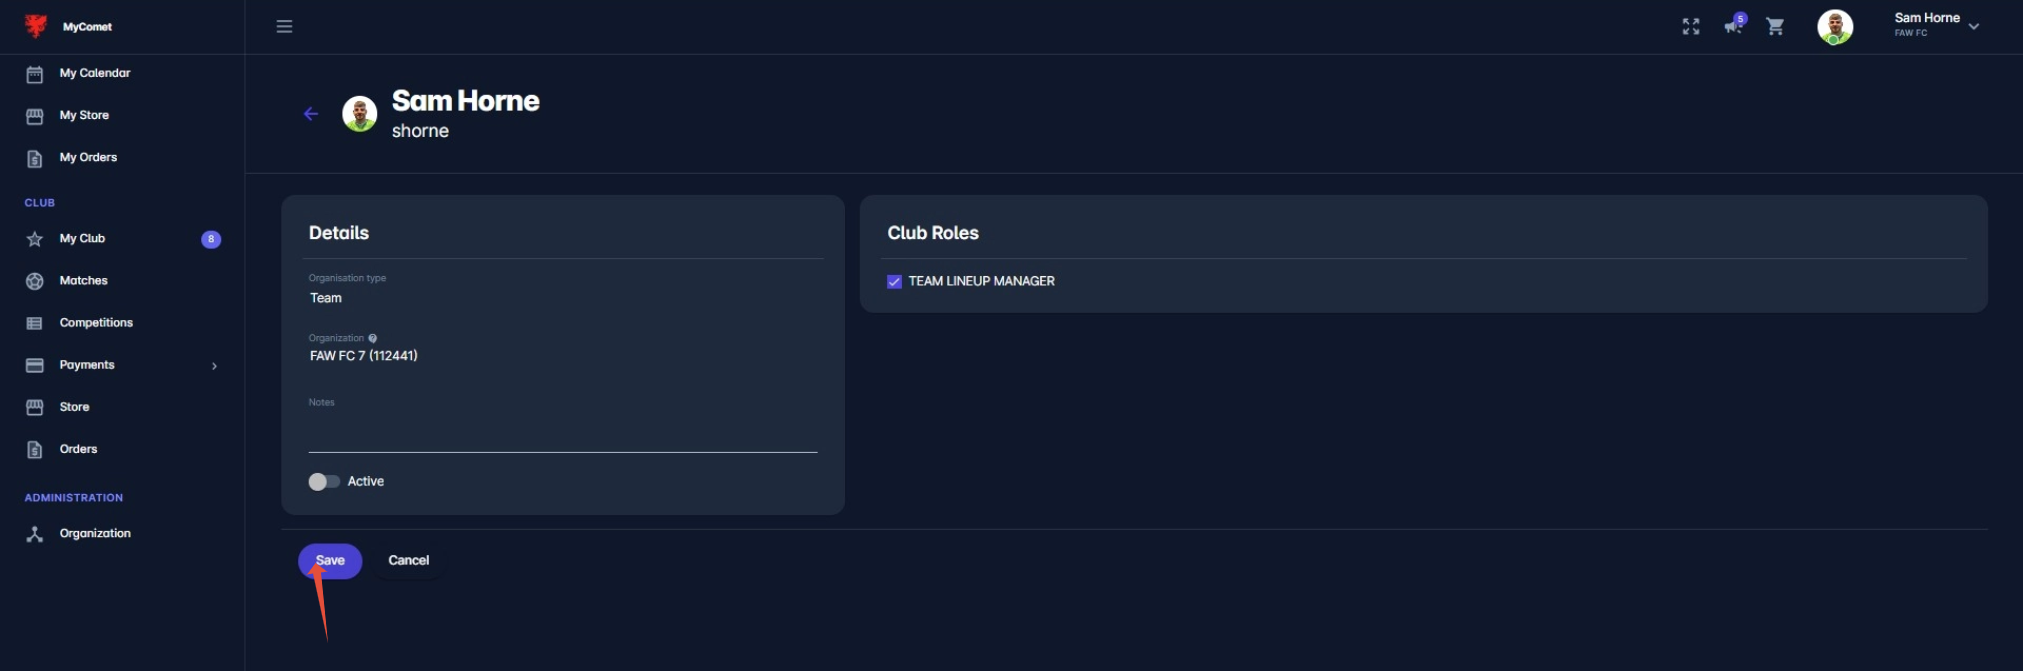
Task: Open the shopping cart icon
Action: pos(1775,27)
